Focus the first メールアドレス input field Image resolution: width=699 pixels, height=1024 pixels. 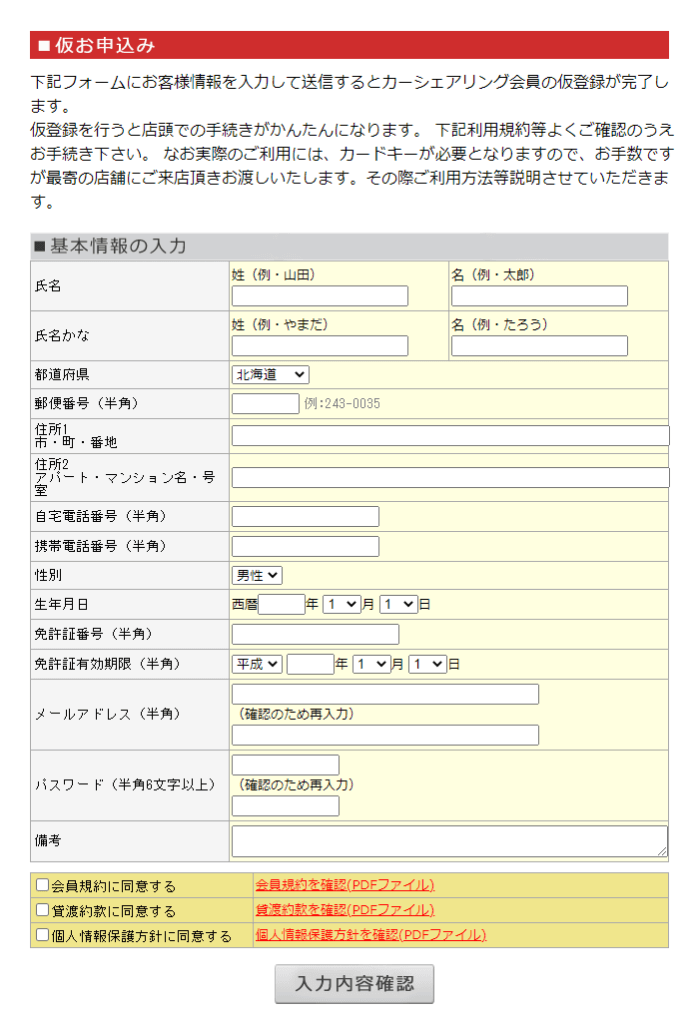point(385,694)
